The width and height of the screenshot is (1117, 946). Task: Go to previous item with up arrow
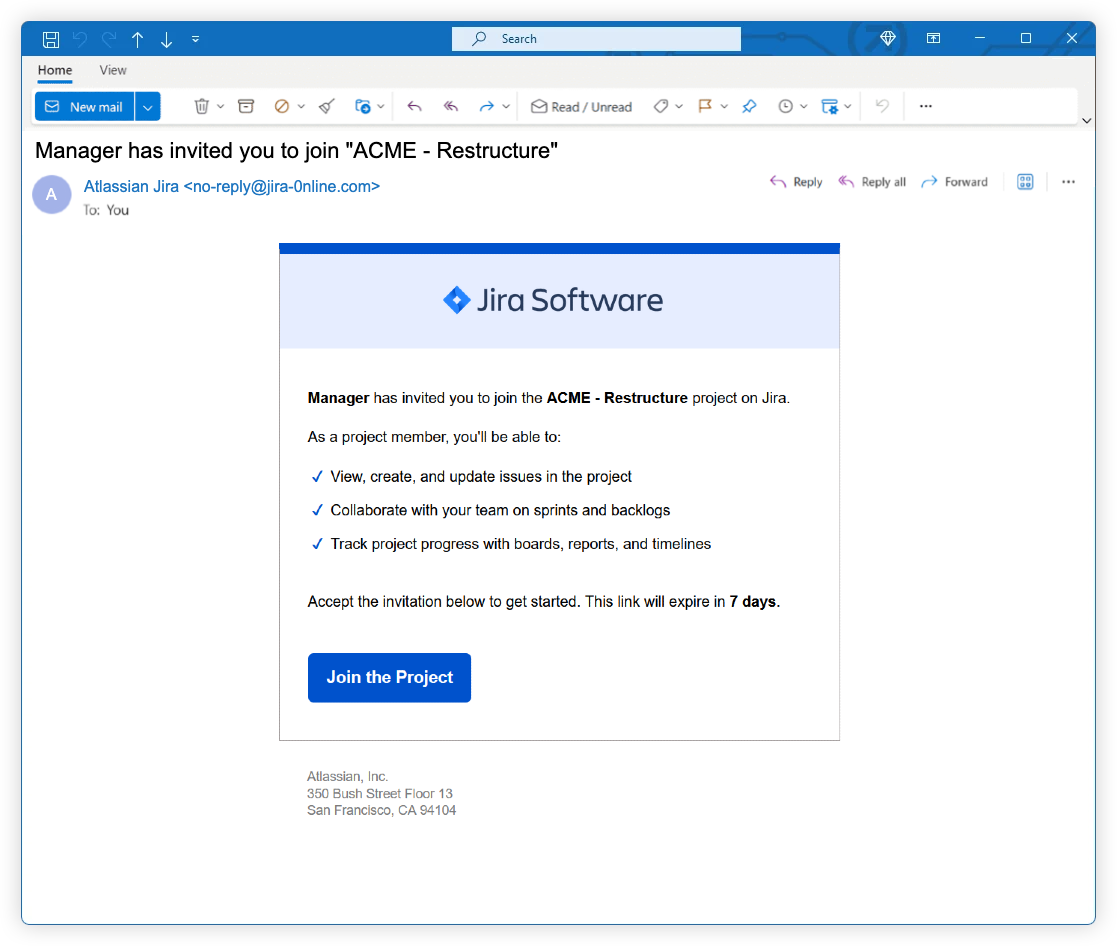point(137,39)
